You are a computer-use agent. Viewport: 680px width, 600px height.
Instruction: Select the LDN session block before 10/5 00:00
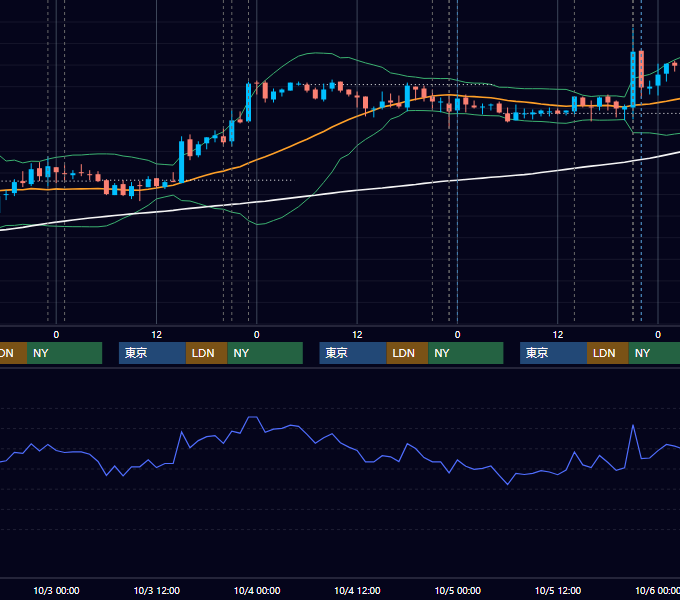click(x=407, y=353)
